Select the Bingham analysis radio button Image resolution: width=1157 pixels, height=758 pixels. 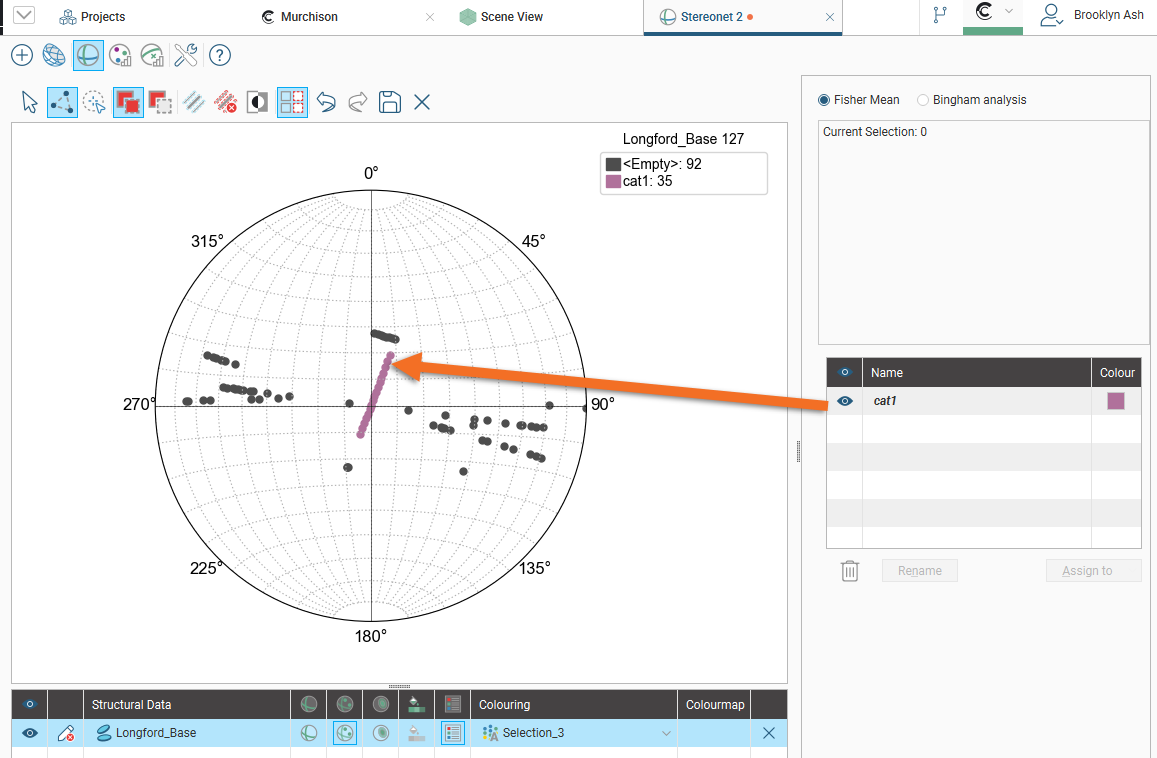click(922, 100)
